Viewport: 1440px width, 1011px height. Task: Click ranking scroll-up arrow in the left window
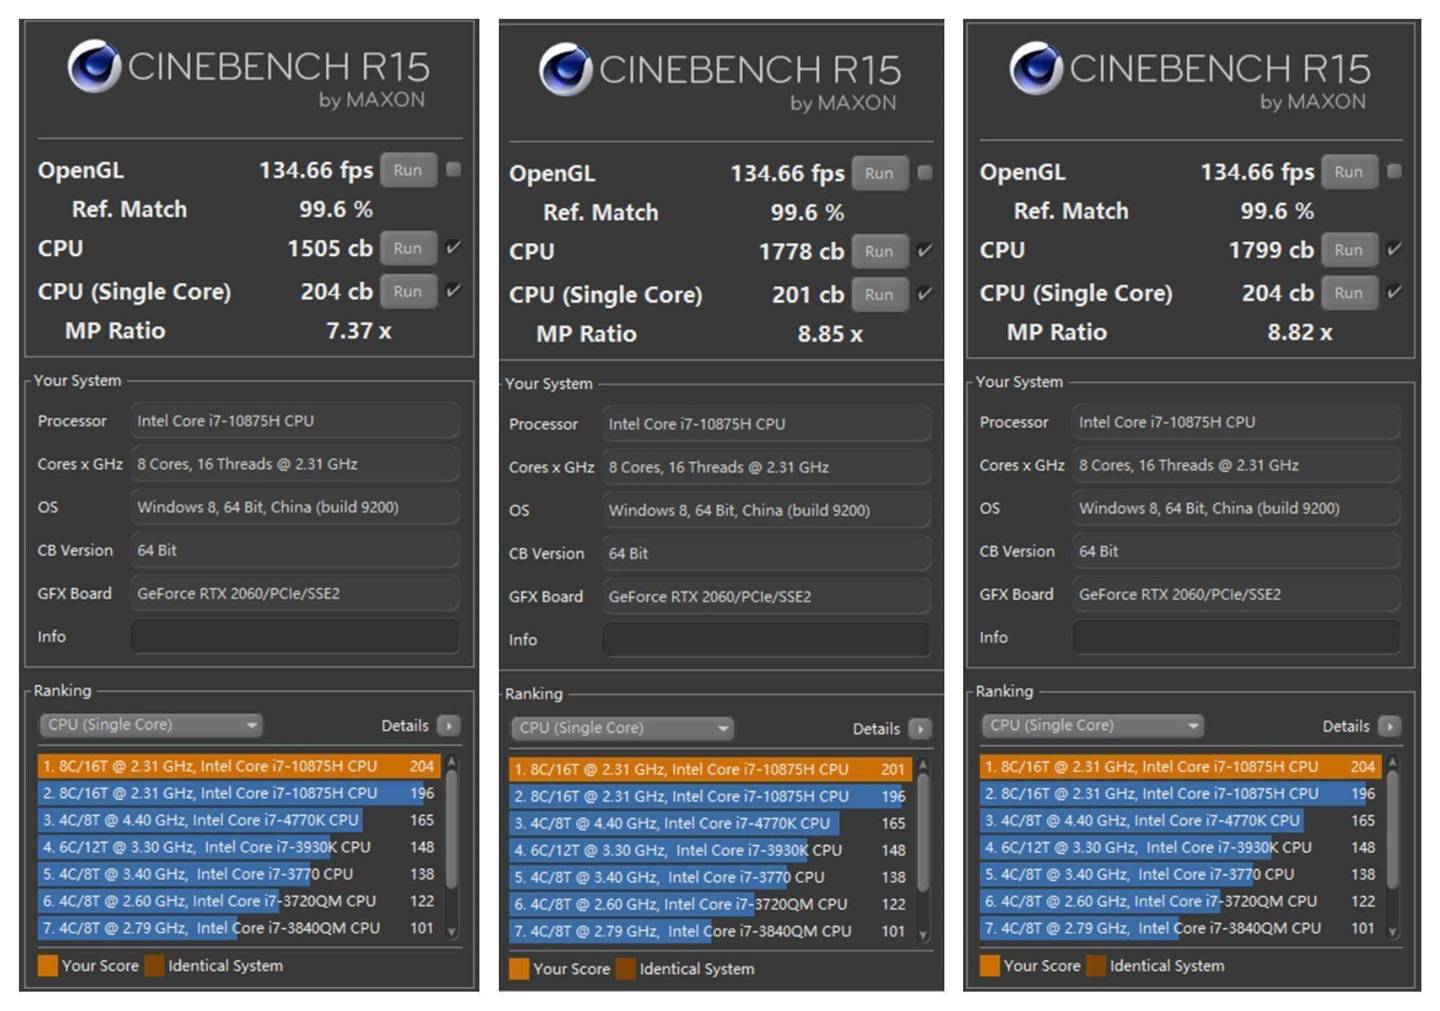coord(452,763)
